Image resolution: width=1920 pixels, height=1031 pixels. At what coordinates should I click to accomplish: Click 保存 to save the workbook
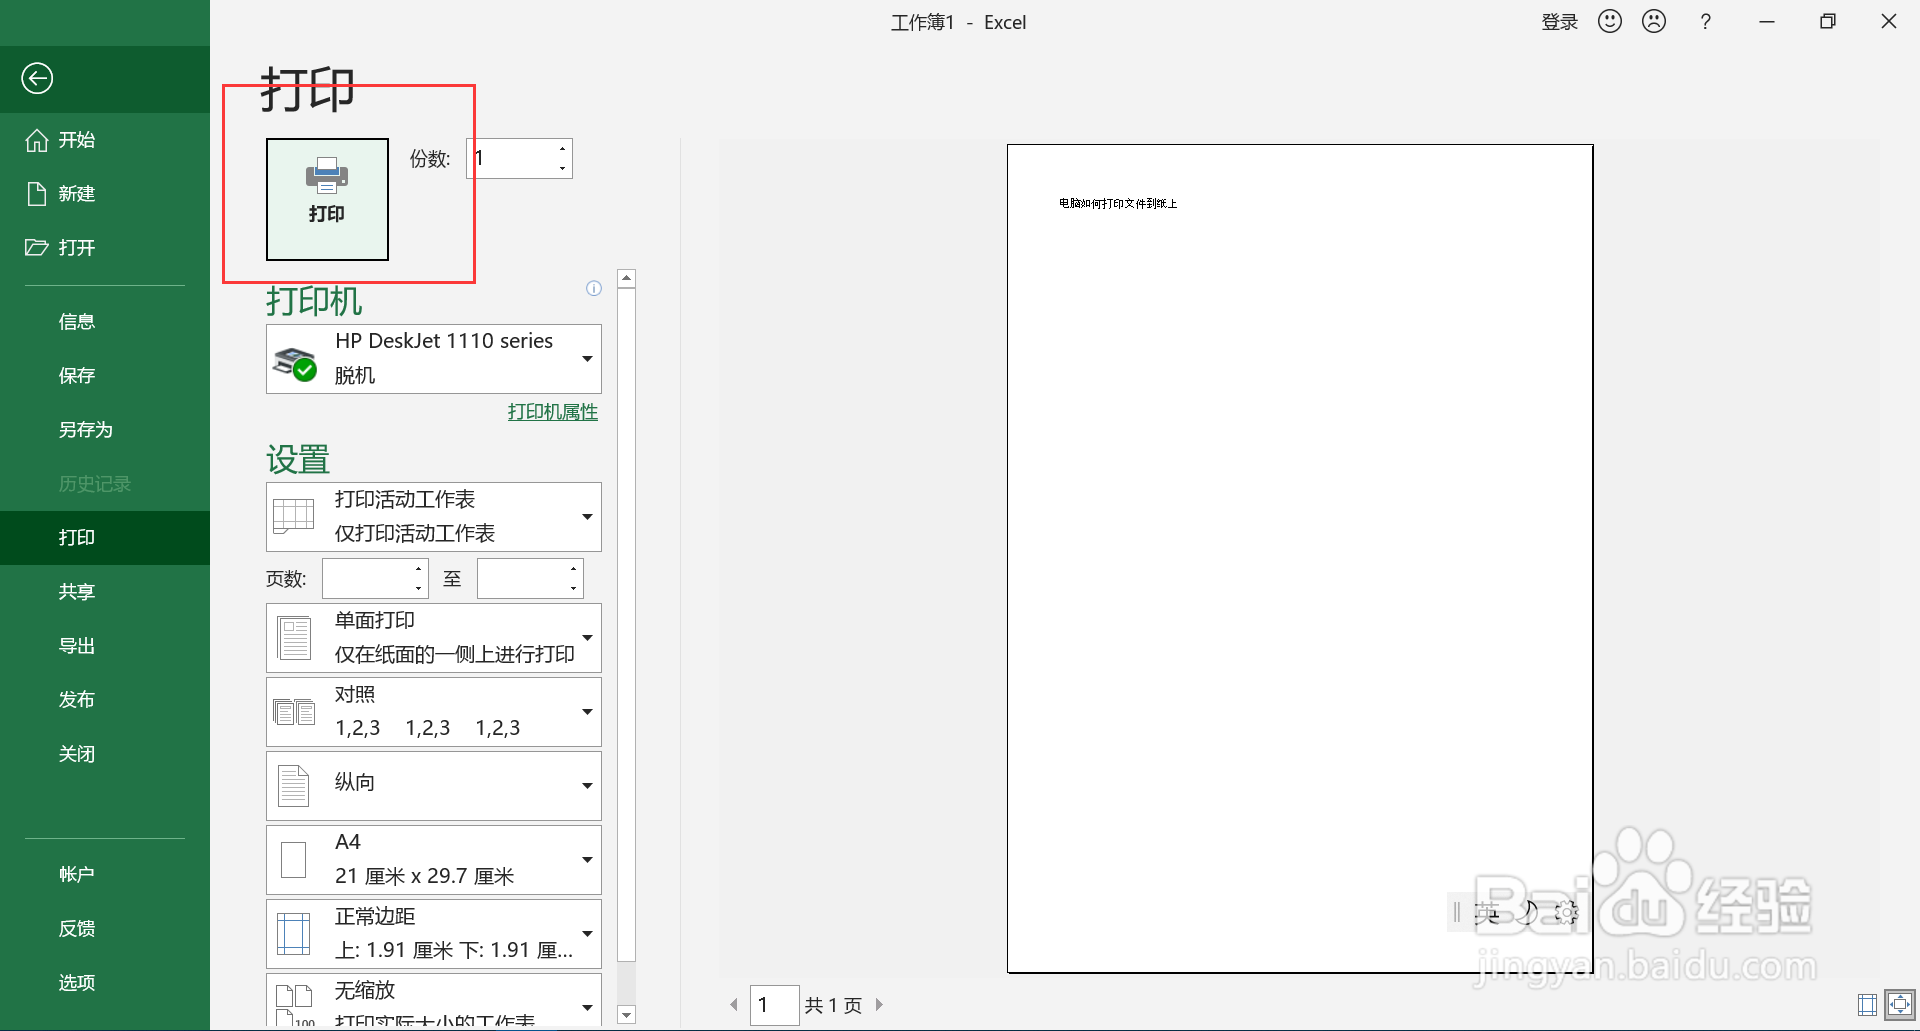105,376
